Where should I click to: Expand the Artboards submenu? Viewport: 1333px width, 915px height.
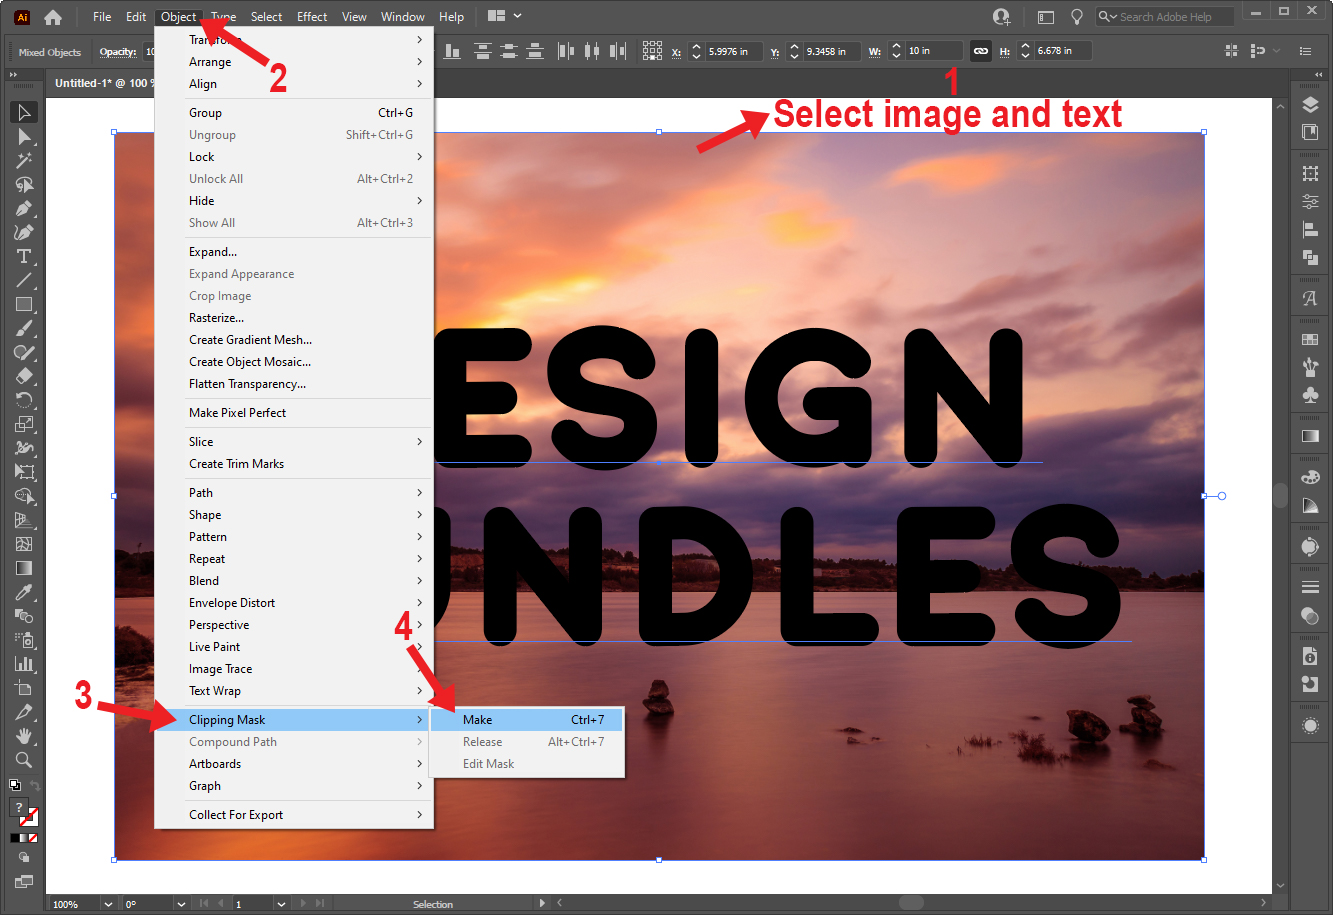coord(294,764)
